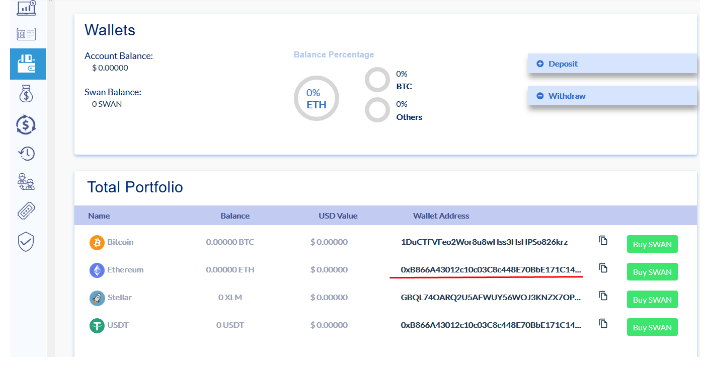Open the dashboard chart icon in sidebar

coord(27,8)
